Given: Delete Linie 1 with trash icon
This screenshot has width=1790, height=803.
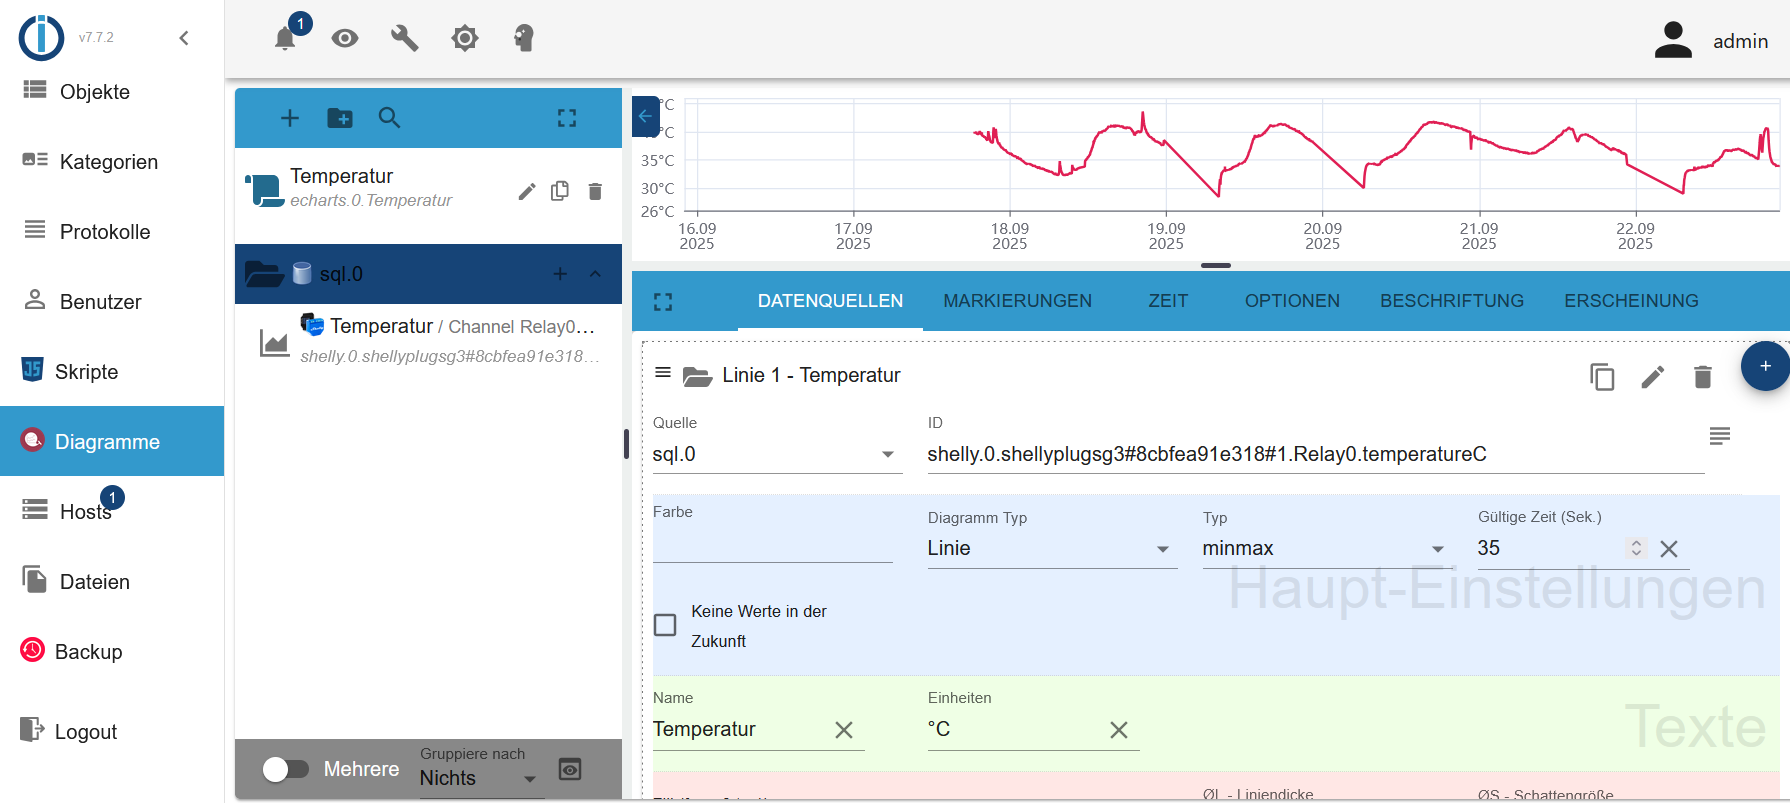Looking at the screenshot, I should (x=1702, y=377).
